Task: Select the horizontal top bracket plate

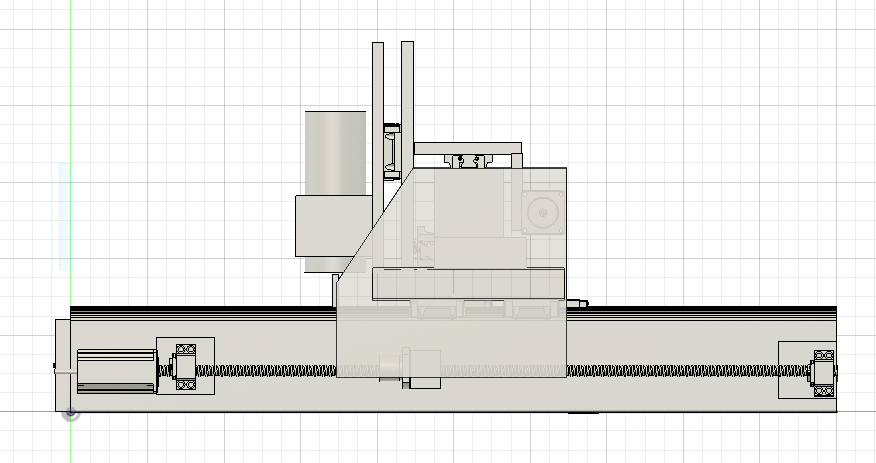Action: point(468,148)
